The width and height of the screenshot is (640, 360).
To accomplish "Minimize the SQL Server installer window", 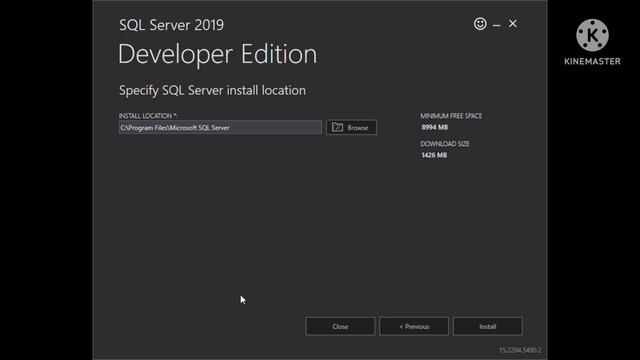I will point(496,25).
